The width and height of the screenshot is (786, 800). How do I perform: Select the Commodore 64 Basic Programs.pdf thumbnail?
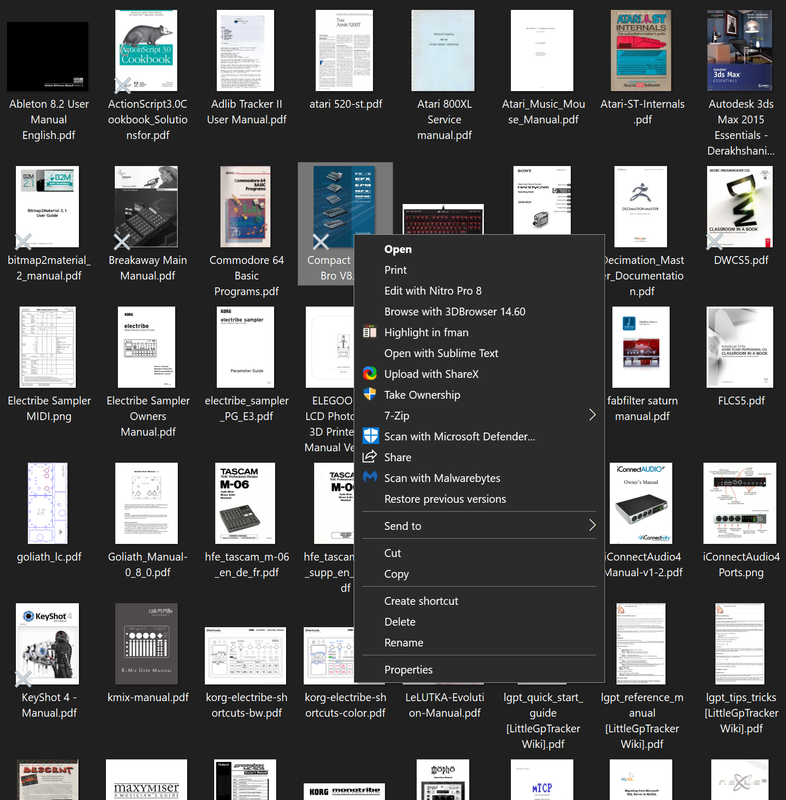[246, 207]
